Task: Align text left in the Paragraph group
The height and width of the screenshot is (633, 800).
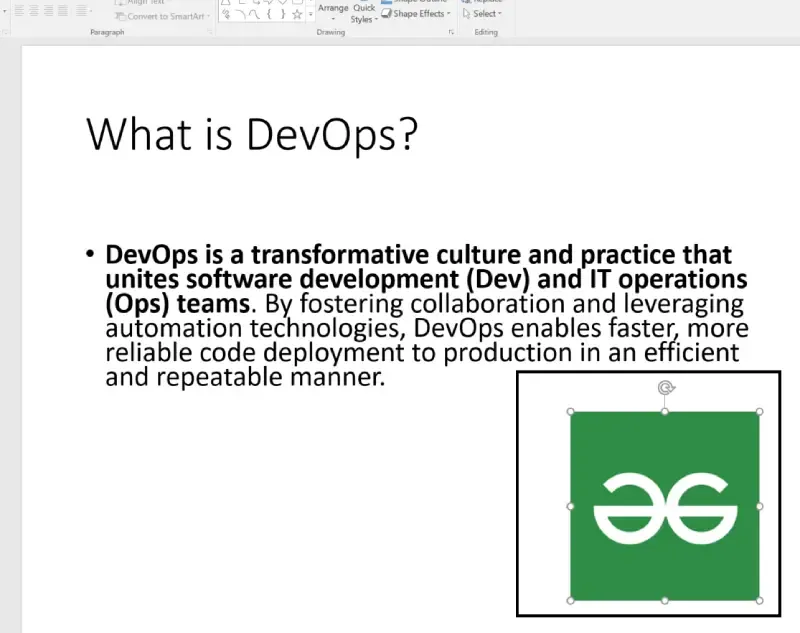Action: coord(19,10)
